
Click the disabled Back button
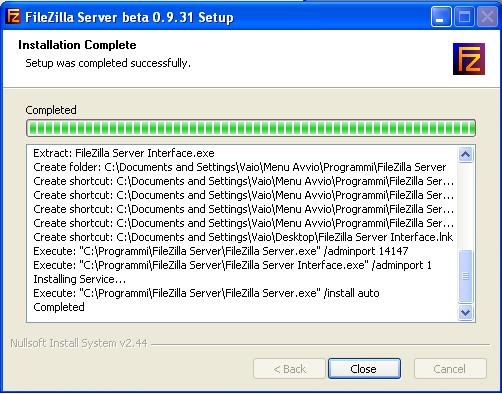coord(289,369)
